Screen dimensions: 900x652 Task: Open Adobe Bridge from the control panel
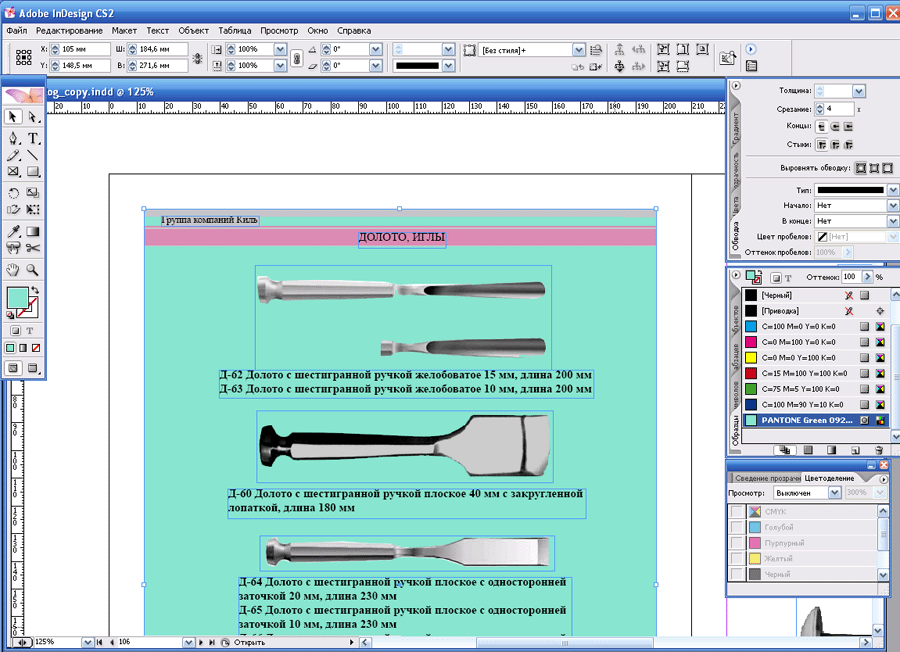[x=728, y=57]
